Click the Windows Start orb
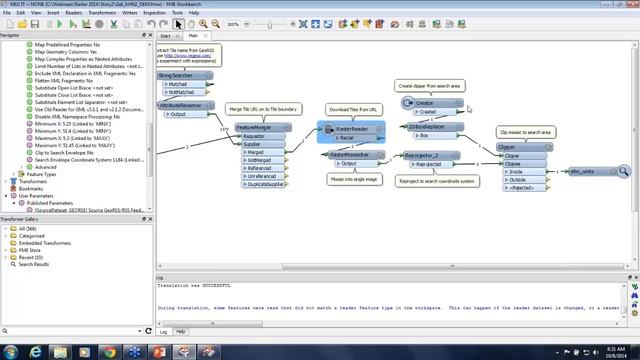The image size is (640, 360). point(10,352)
